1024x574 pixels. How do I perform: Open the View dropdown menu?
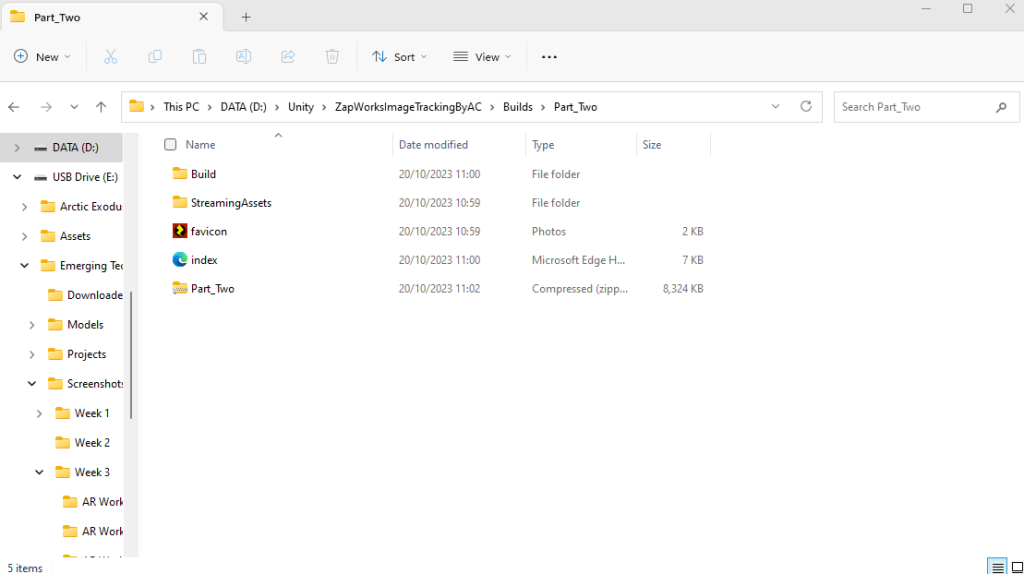(482, 57)
